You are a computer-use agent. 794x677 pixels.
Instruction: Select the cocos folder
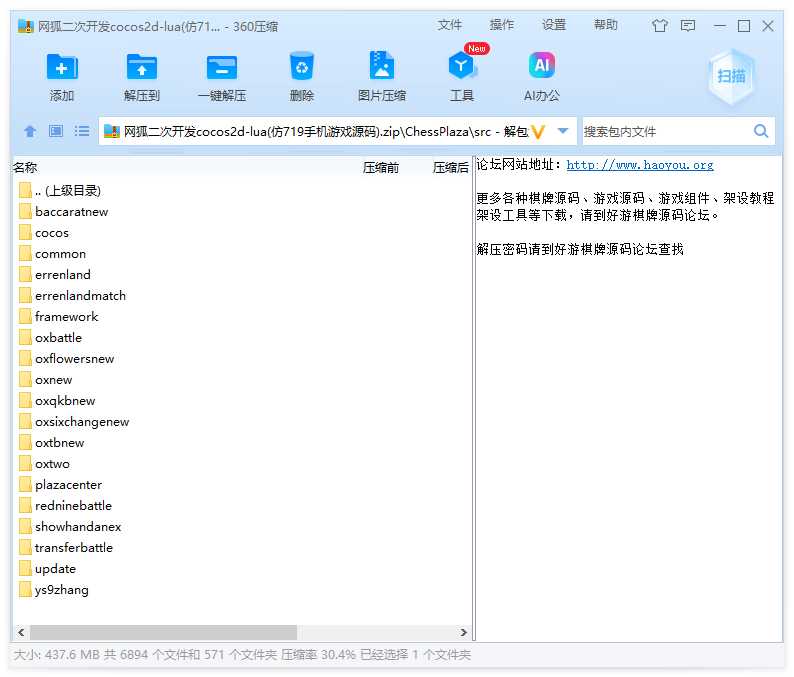(x=44, y=233)
